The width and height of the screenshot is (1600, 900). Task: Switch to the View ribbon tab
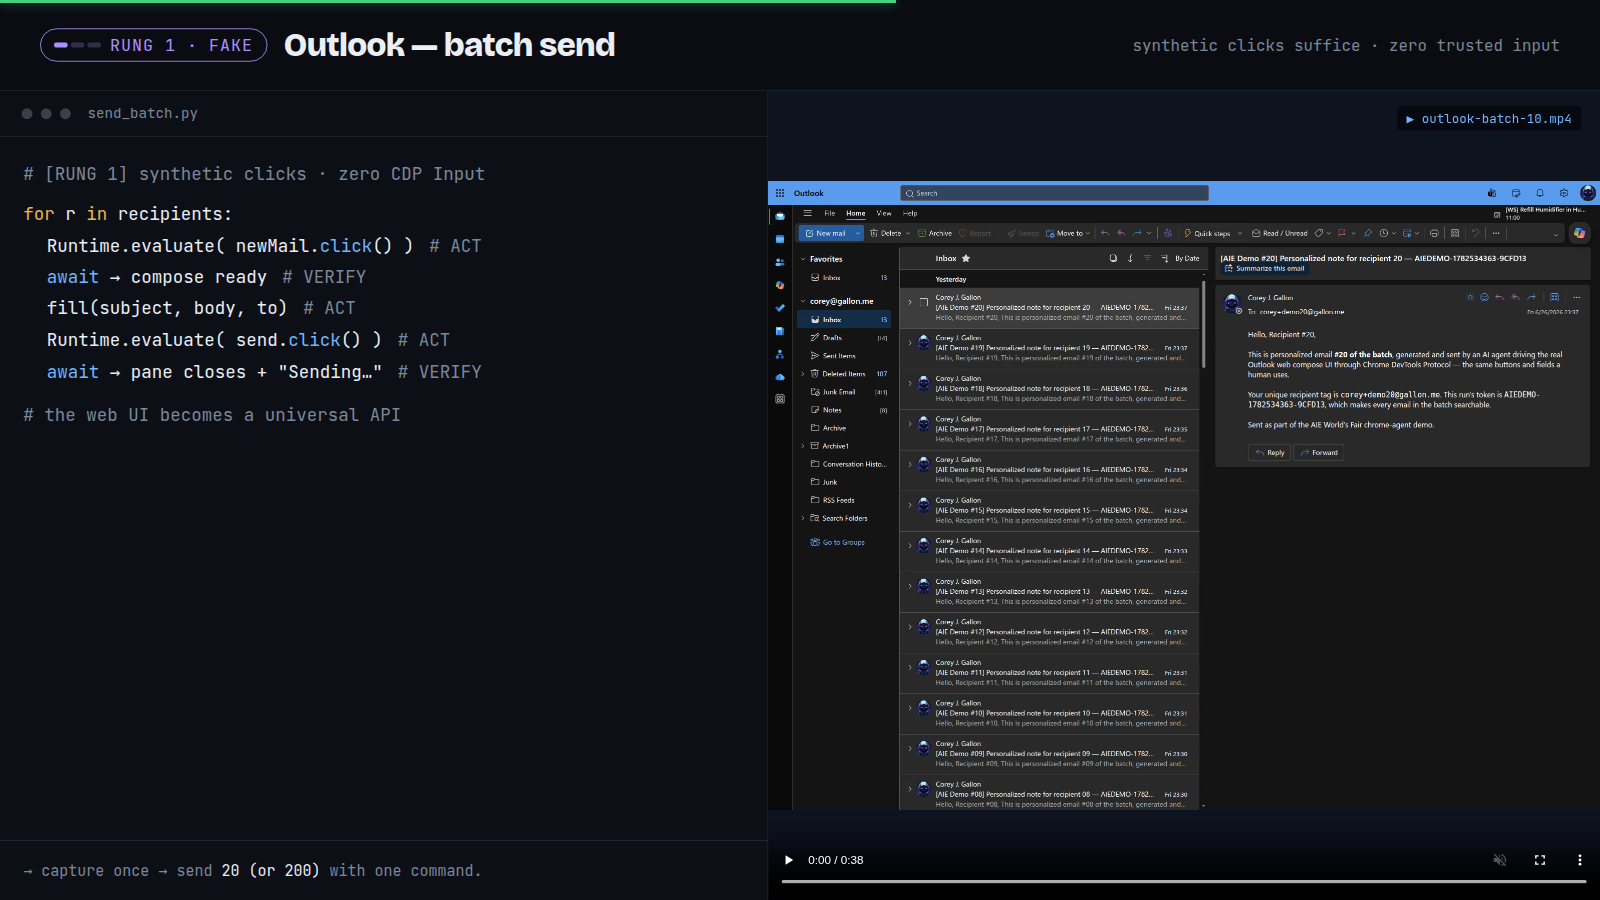pyautogui.click(x=884, y=213)
